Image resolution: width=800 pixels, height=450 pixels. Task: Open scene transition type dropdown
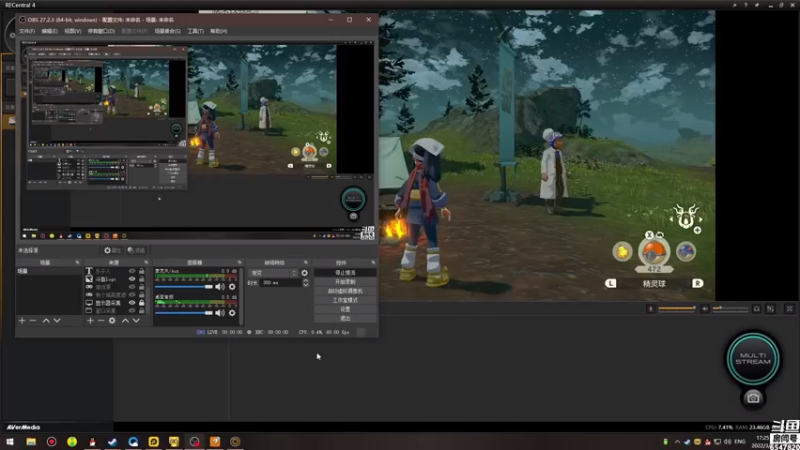(273, 273)
